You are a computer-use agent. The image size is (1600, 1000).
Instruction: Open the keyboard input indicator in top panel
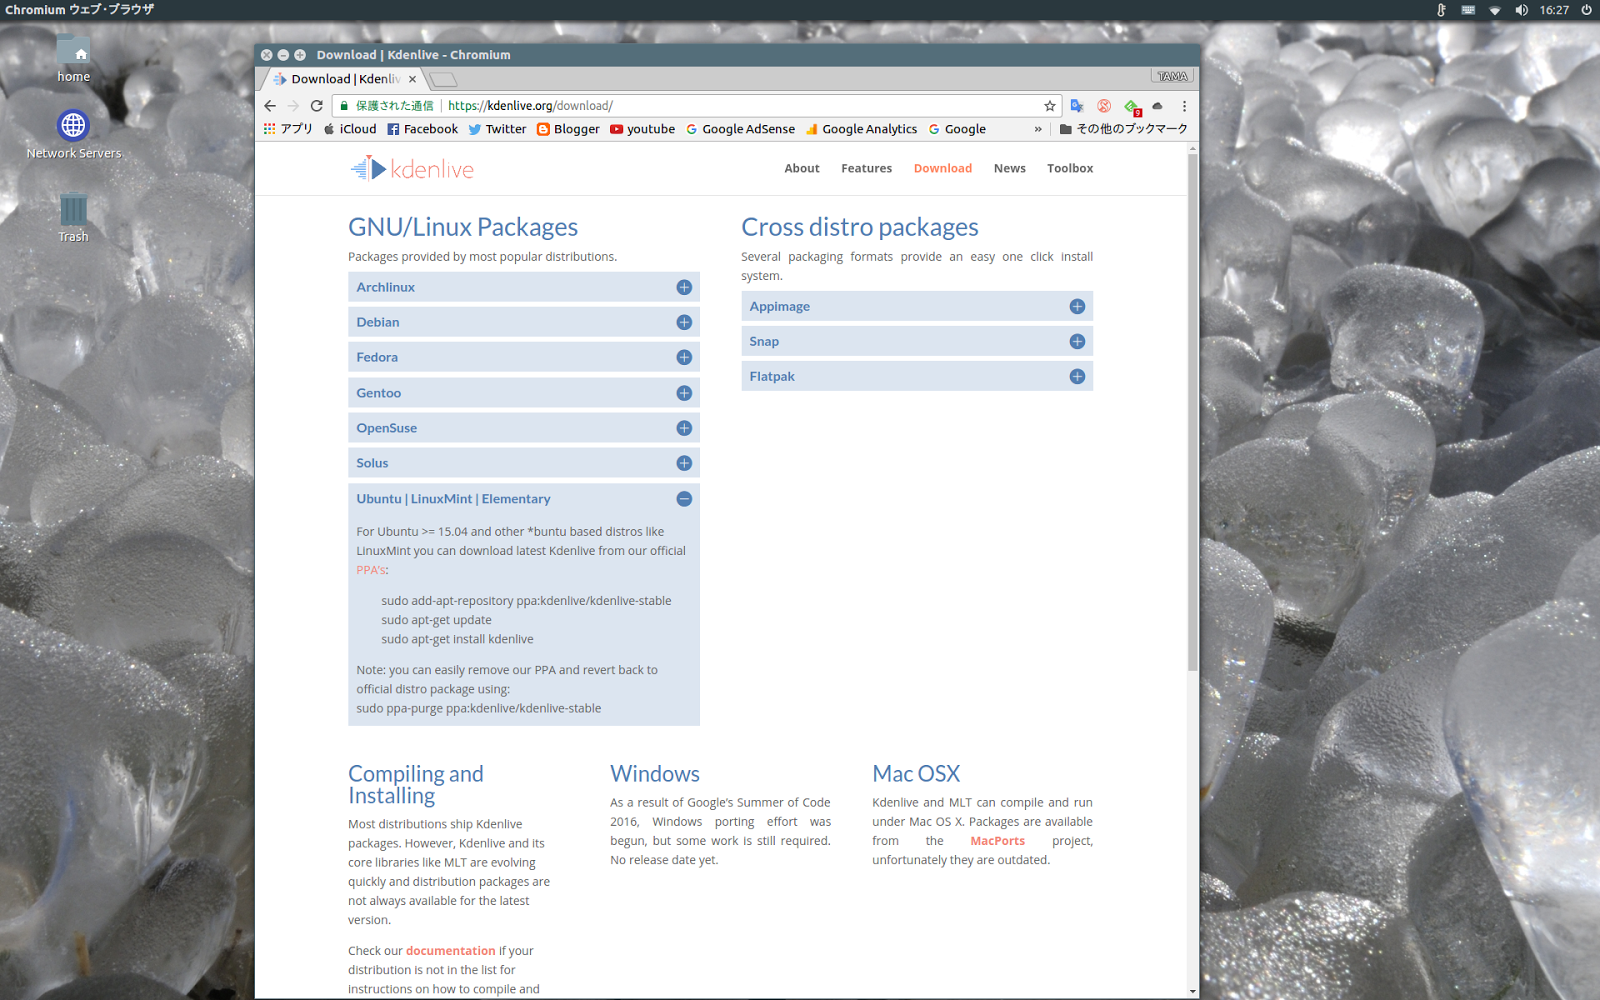[x=1468, y=10]
